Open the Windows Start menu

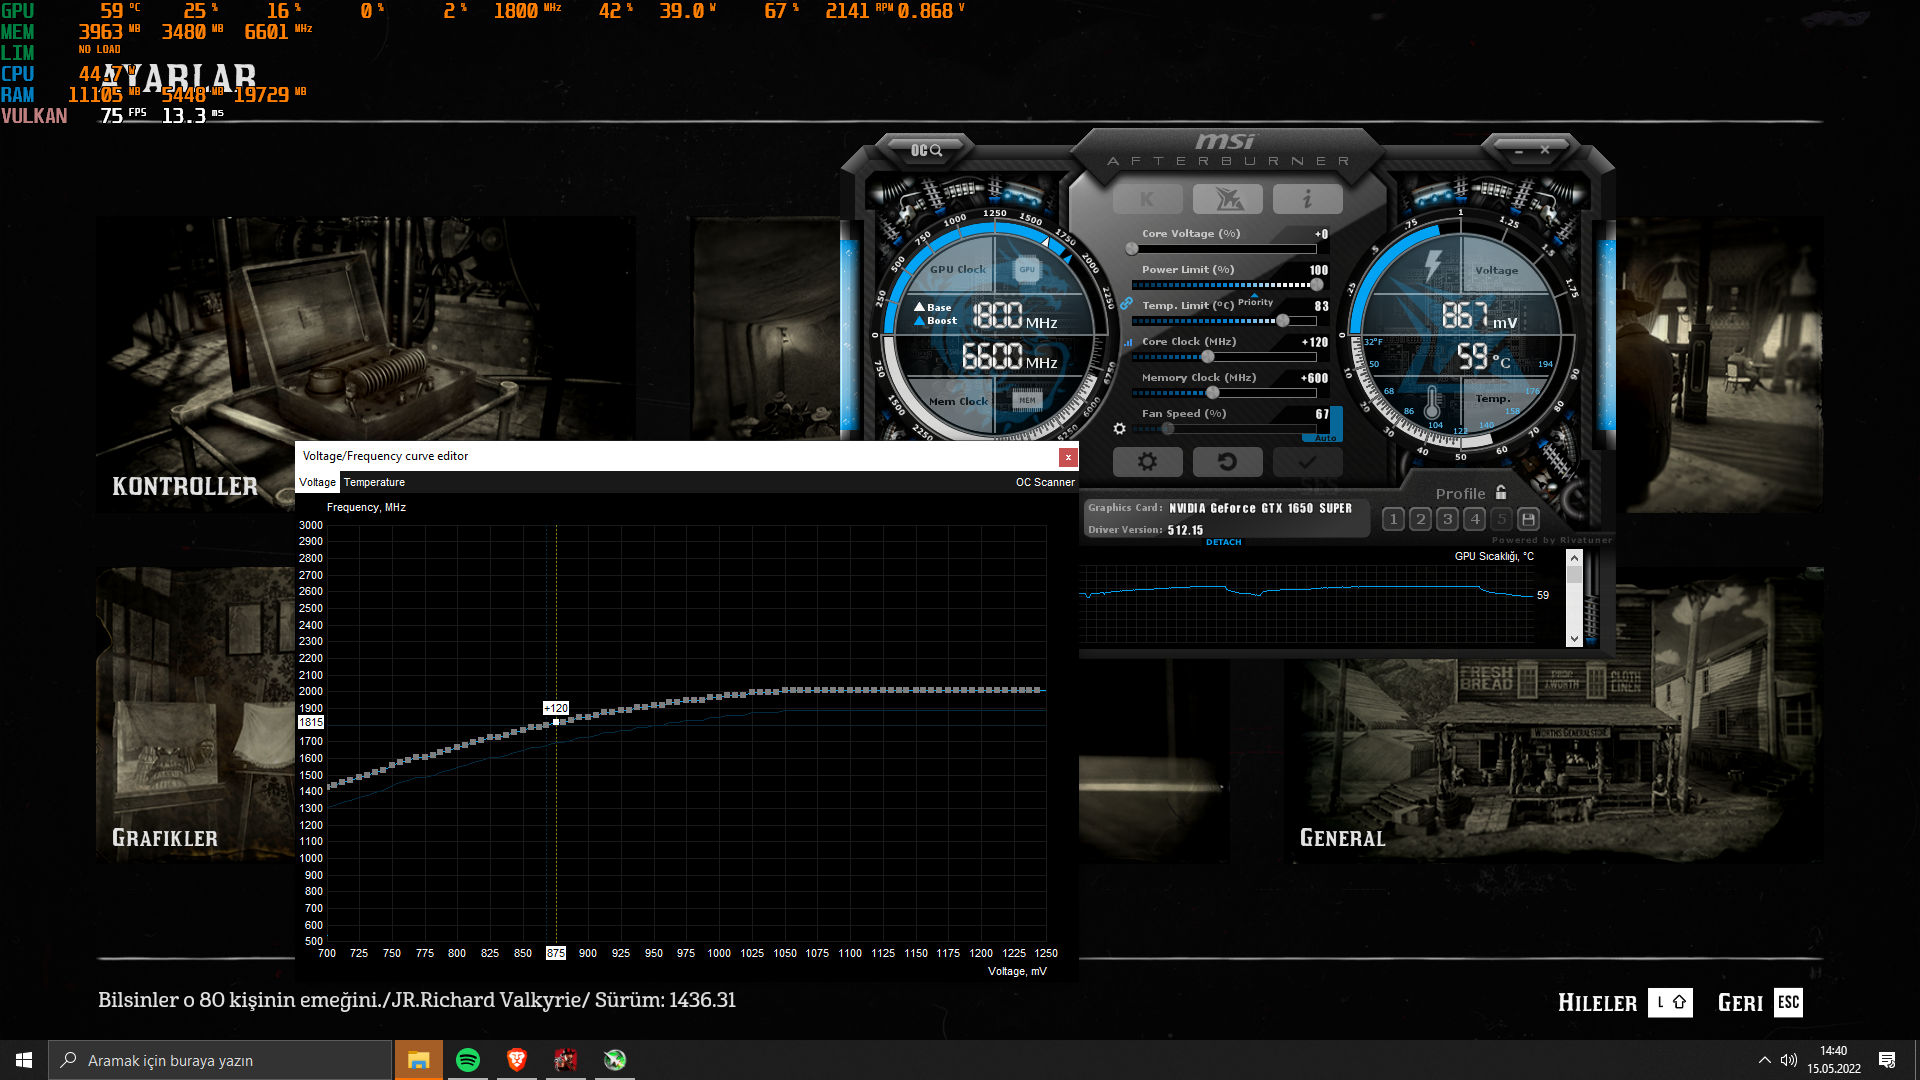coord(24,1060)
